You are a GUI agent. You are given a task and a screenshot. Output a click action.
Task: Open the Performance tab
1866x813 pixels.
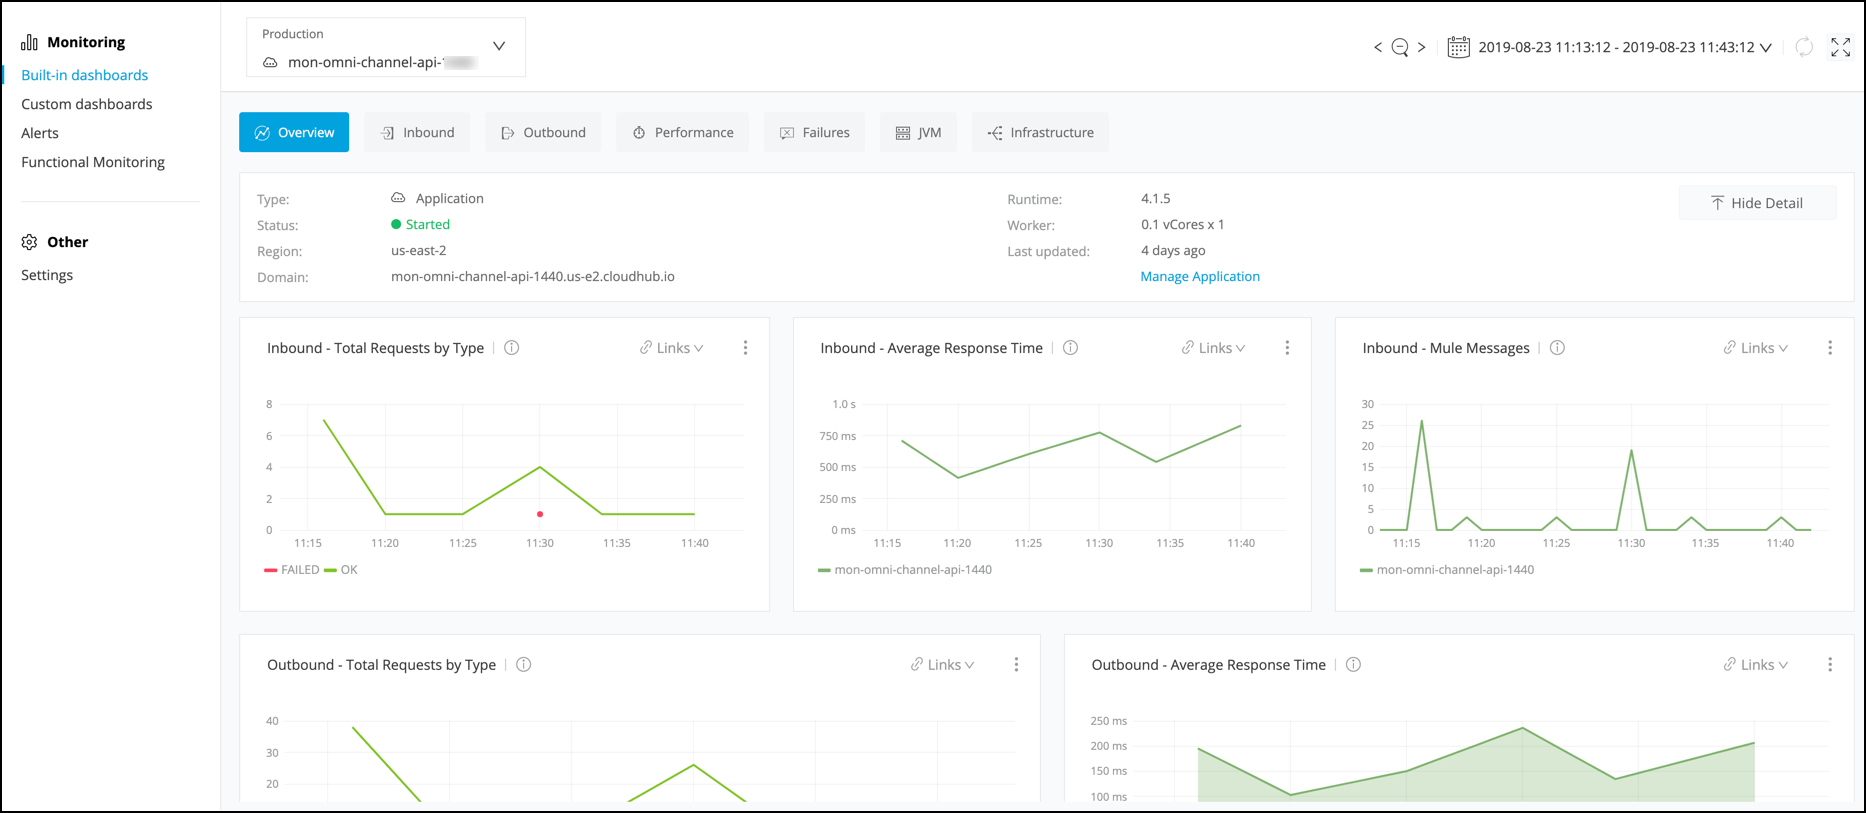click(683, 132)
